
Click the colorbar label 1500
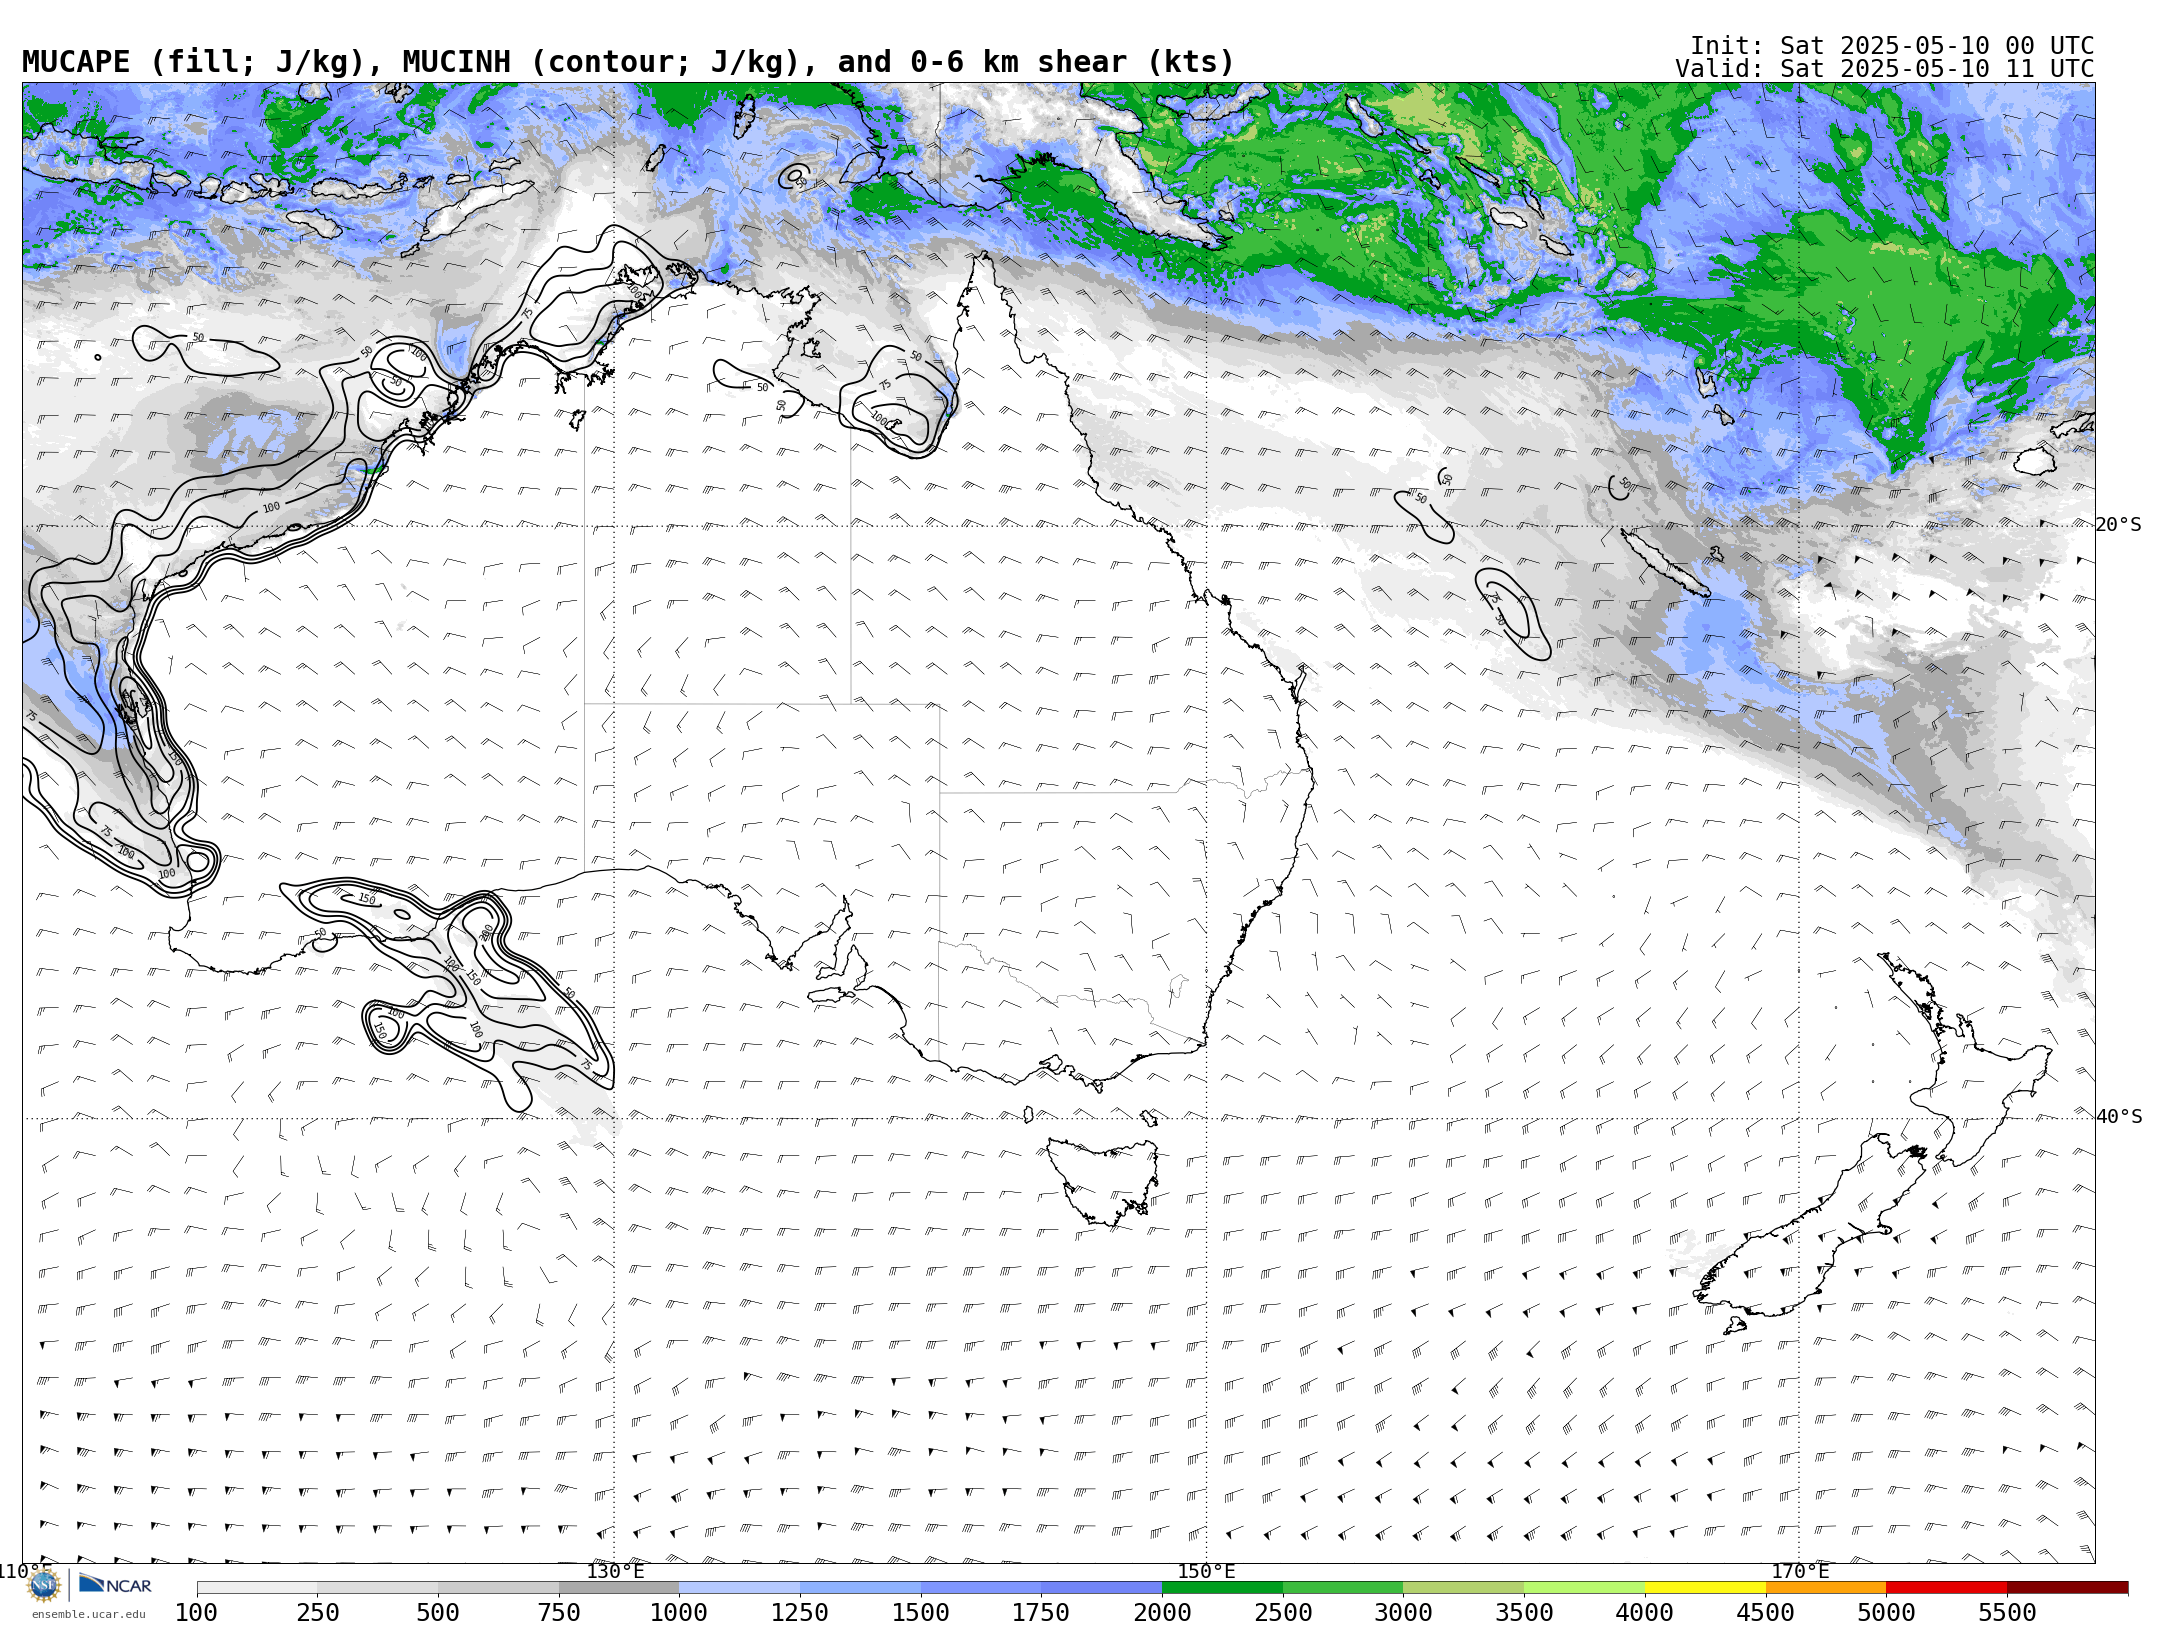921,1612
